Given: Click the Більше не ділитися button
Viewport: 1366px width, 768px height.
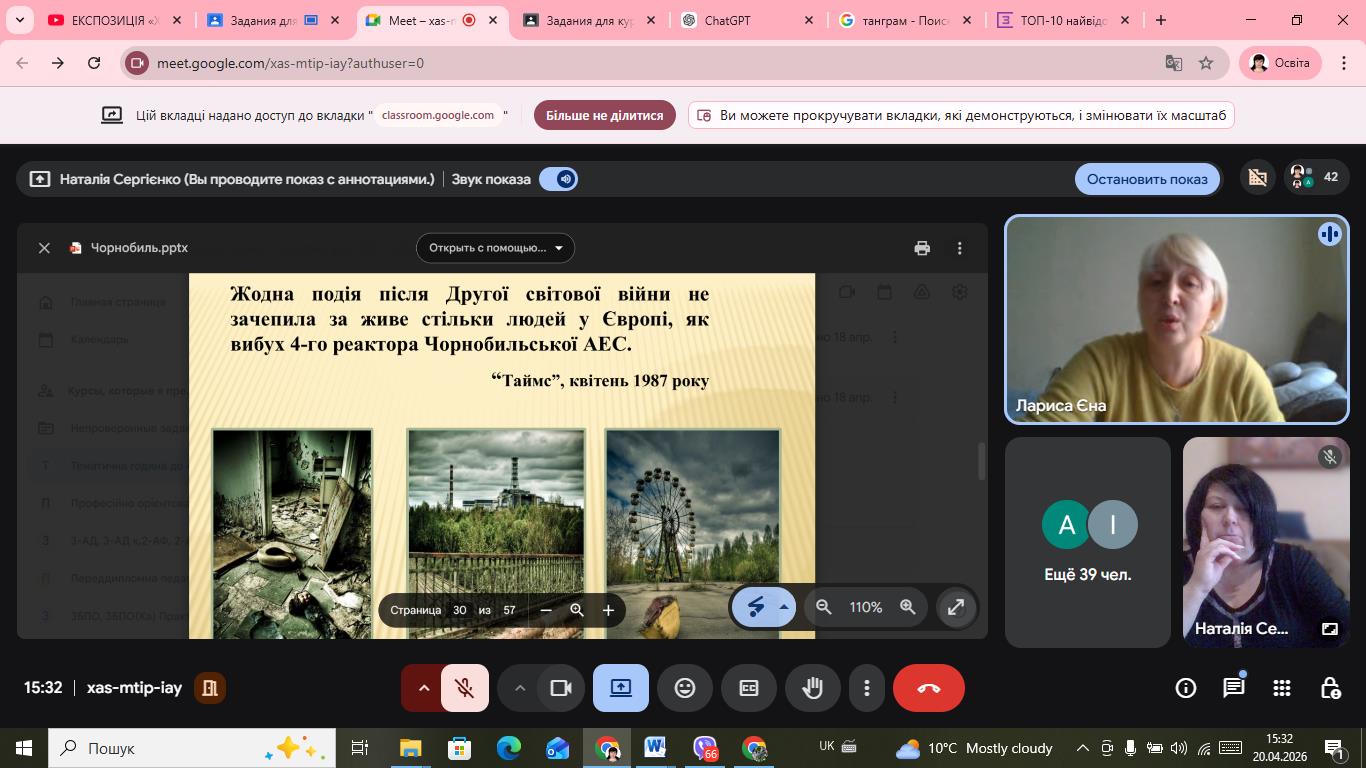Looking at the screenshot, I should (x=604, y=115).
